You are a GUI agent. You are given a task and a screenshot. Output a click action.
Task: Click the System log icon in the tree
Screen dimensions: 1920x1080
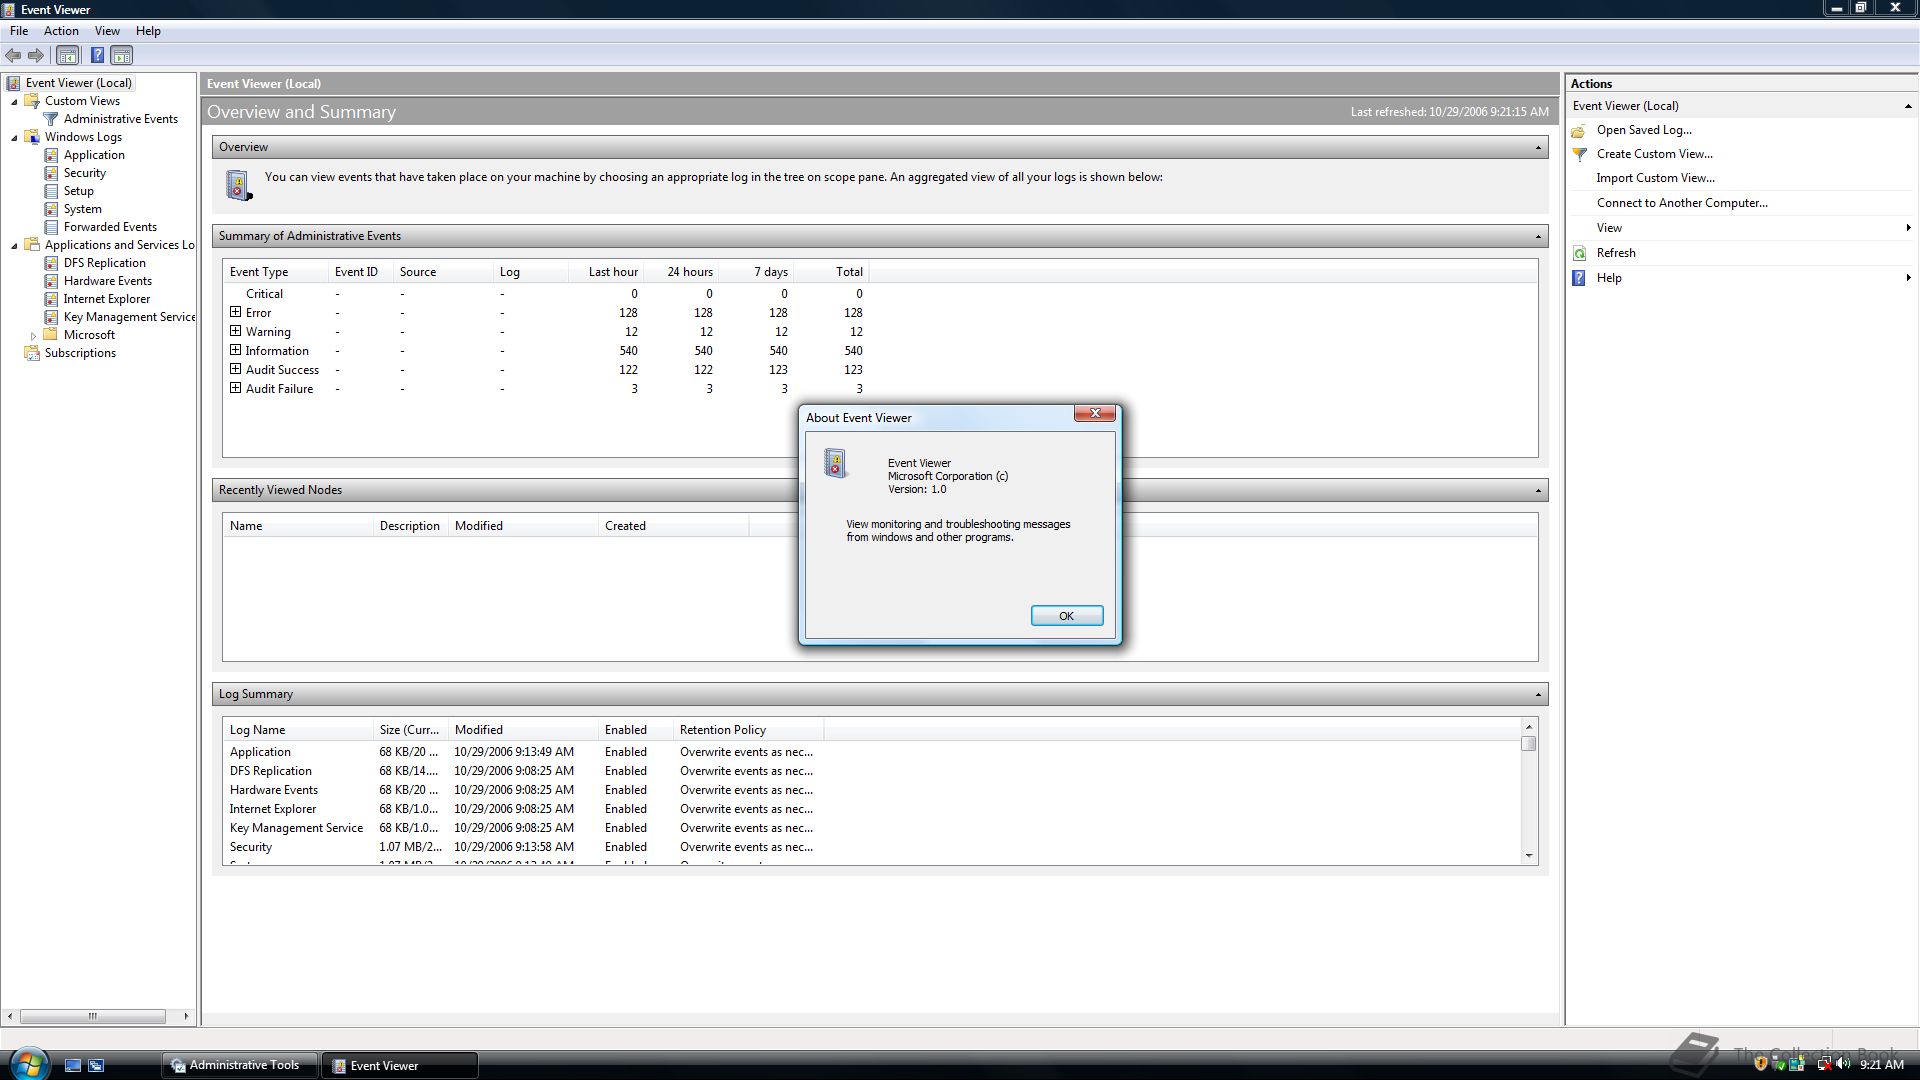click(51, 209)
